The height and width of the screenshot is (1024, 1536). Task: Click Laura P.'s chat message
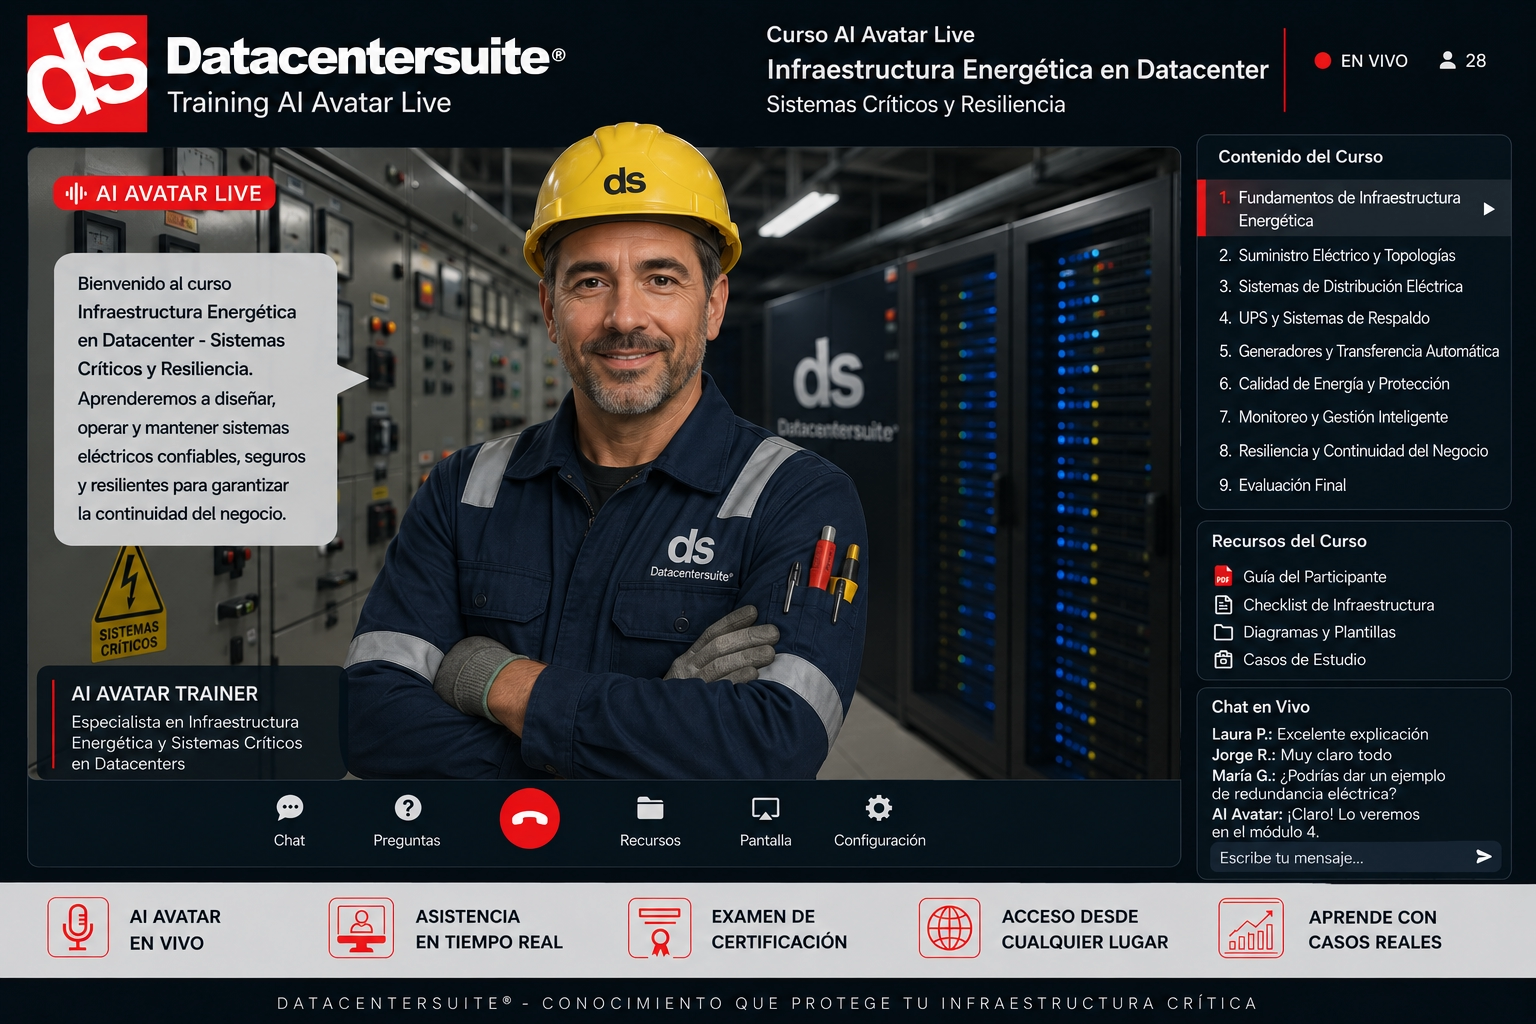click(x=1320, y=734)
